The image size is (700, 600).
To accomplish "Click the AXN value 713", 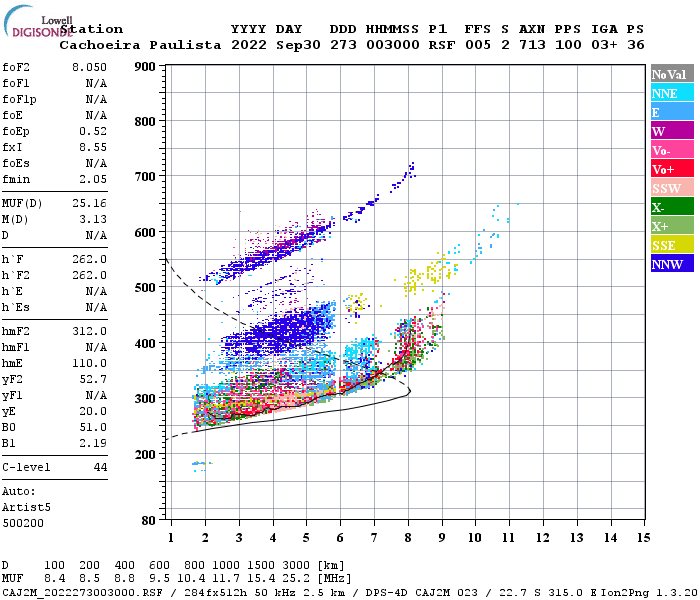I will (x=532, y=45).
